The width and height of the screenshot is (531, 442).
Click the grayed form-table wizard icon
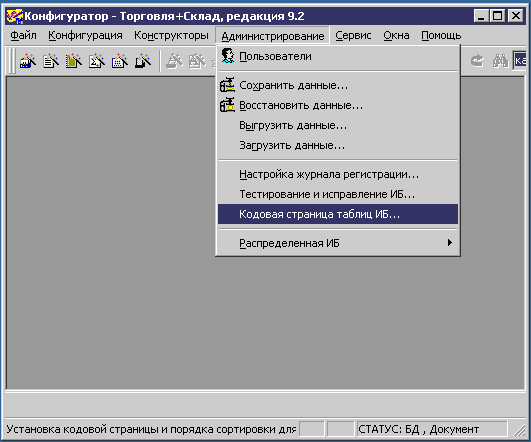[197, 61]
